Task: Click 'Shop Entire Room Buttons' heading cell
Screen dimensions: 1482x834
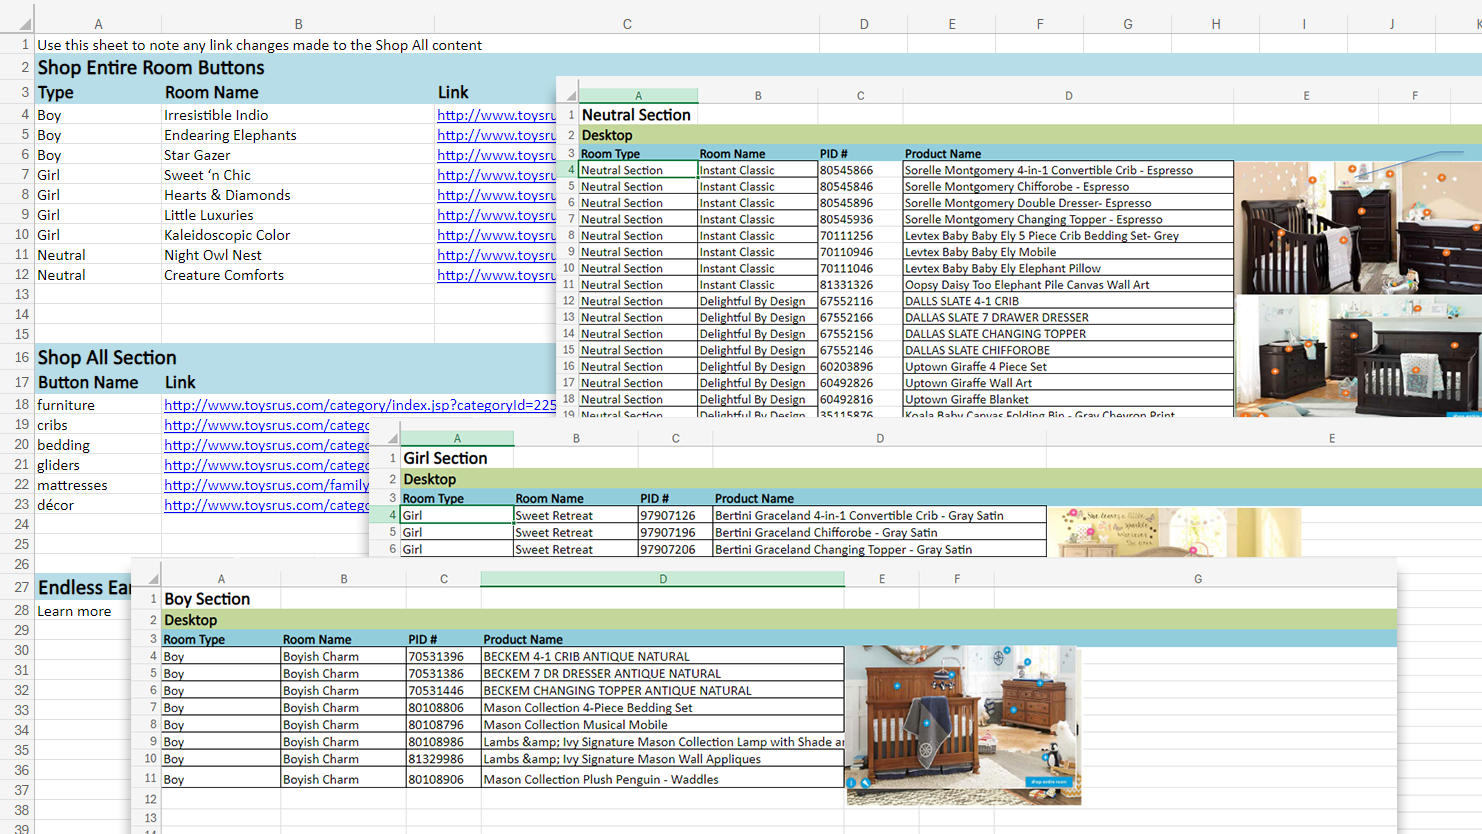Action: 151,68
